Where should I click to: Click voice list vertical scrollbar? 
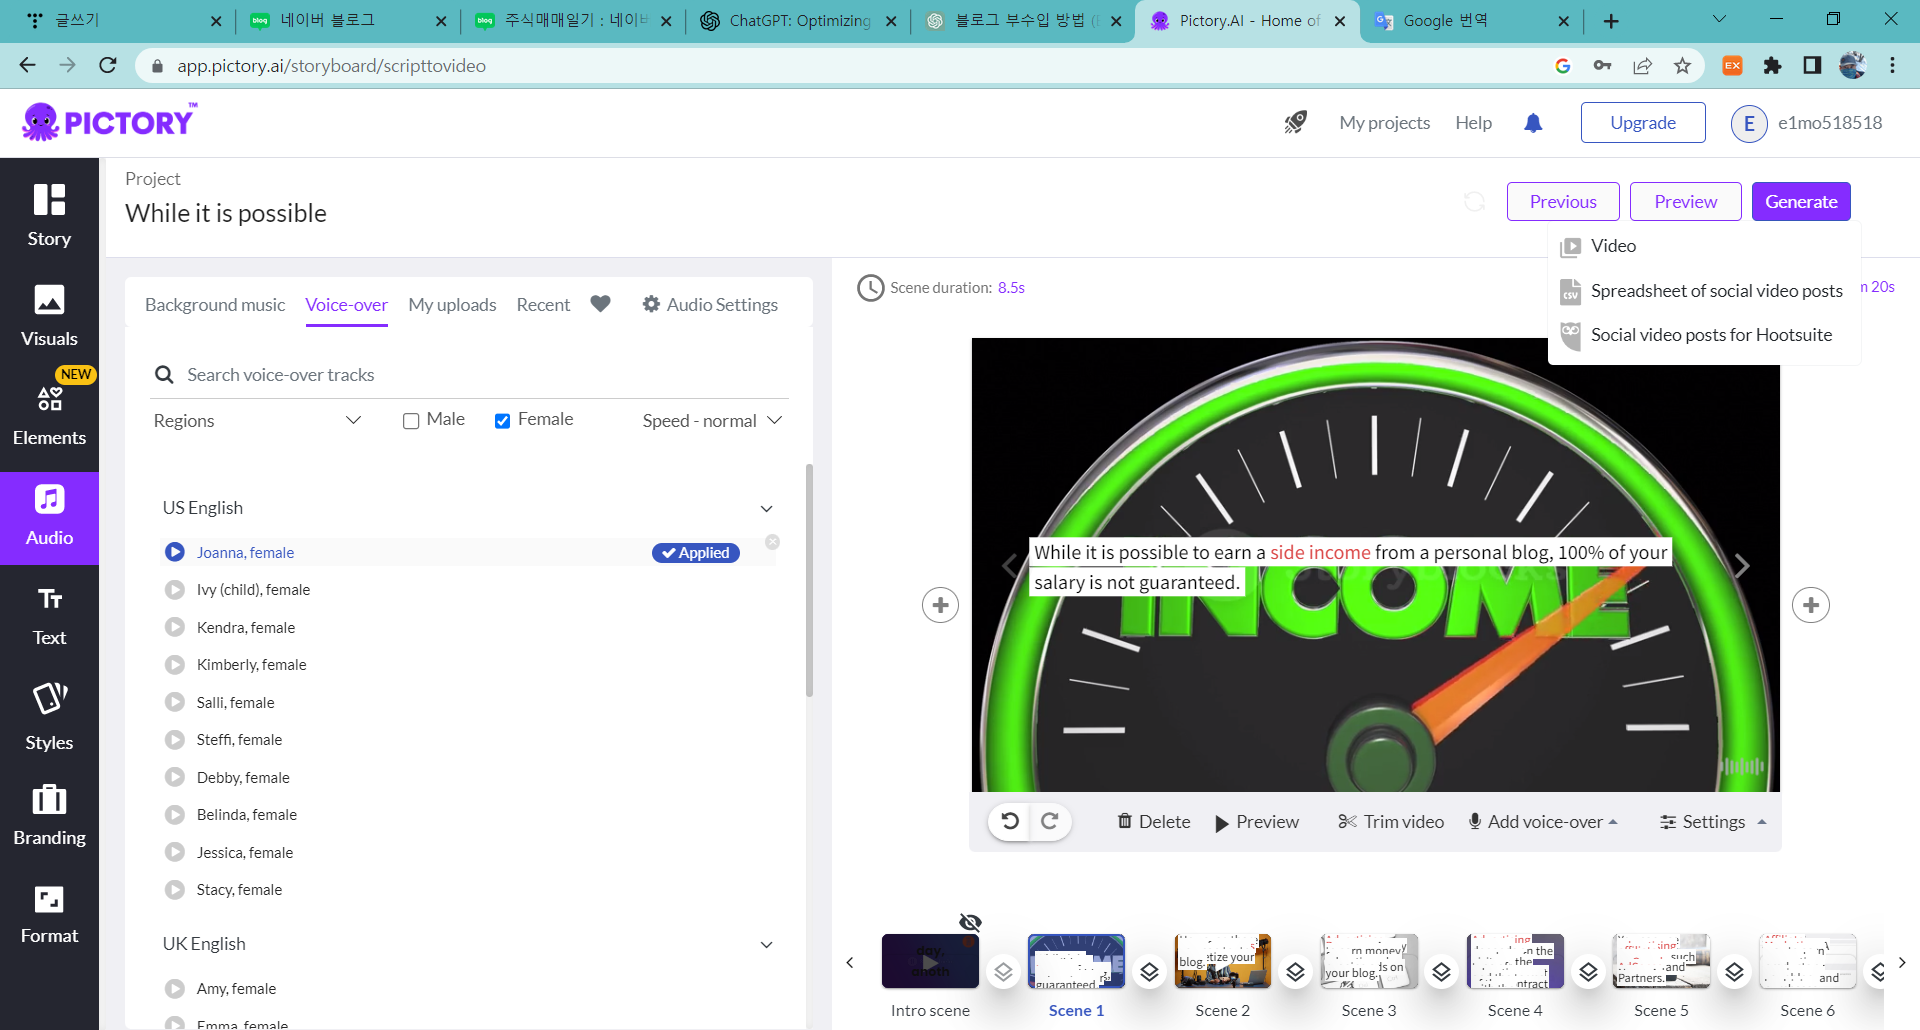(809, 580)
